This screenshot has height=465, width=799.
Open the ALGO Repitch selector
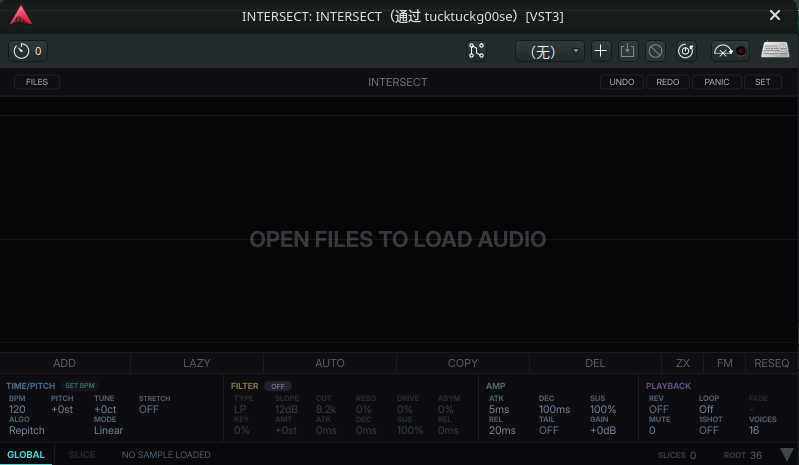pos(26,430)
